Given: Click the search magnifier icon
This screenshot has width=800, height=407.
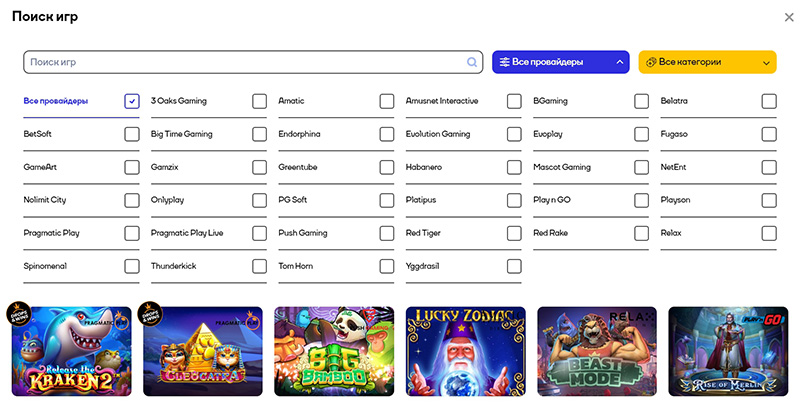Looking at the screenshot, I should pyautogui.click(x=472, y=62).
